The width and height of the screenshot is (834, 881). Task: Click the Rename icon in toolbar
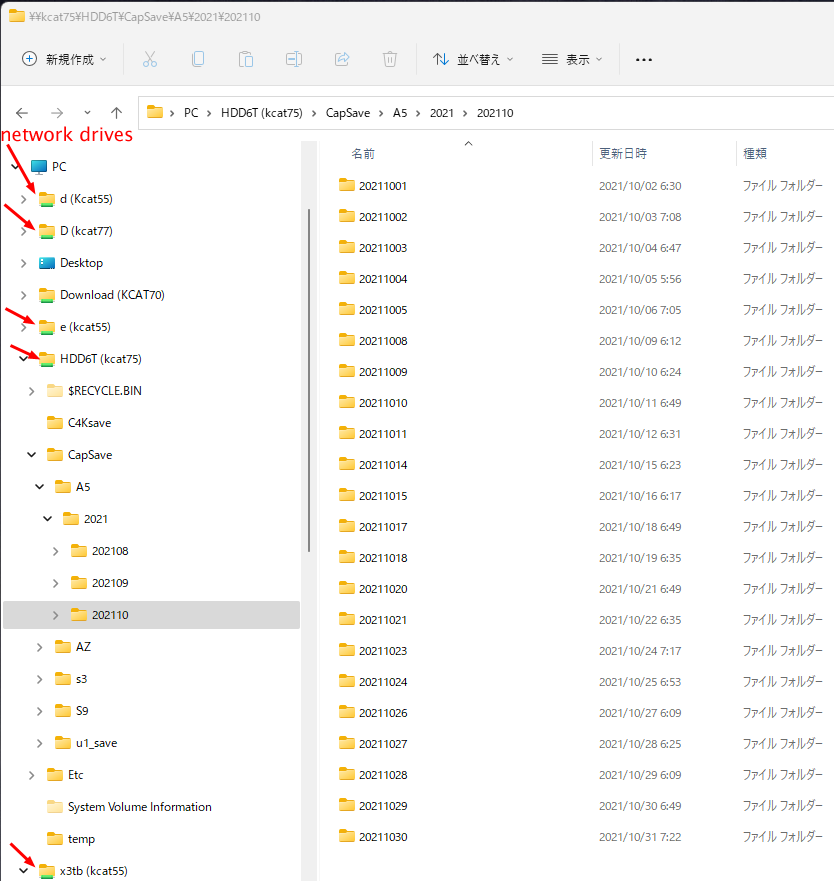[294, 59]
